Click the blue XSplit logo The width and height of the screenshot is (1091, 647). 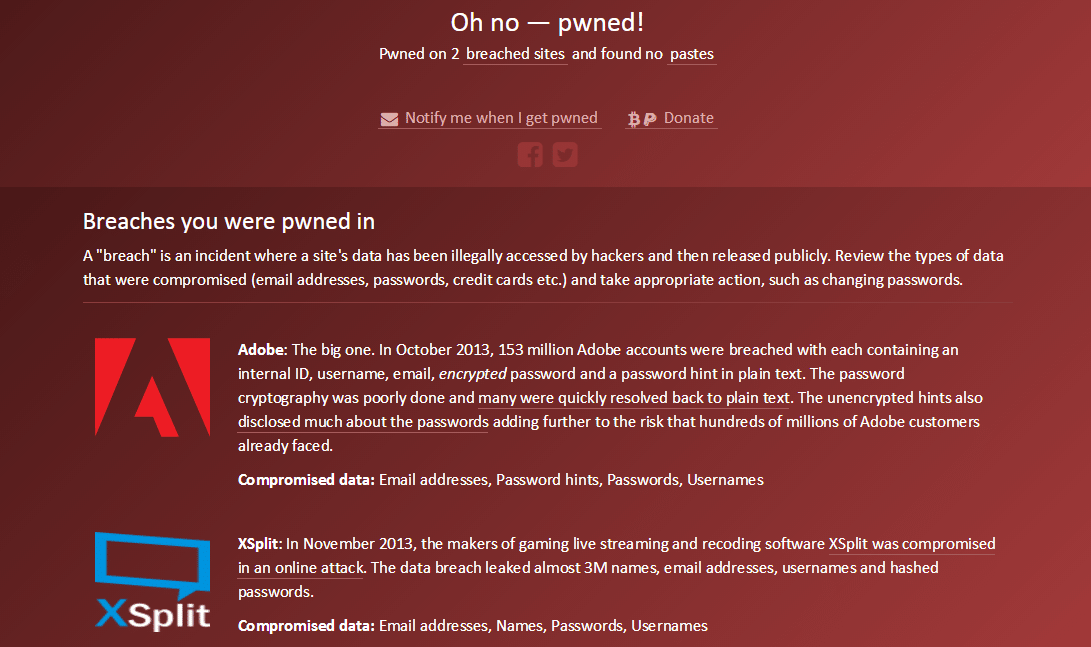click(x=152, y=581)
